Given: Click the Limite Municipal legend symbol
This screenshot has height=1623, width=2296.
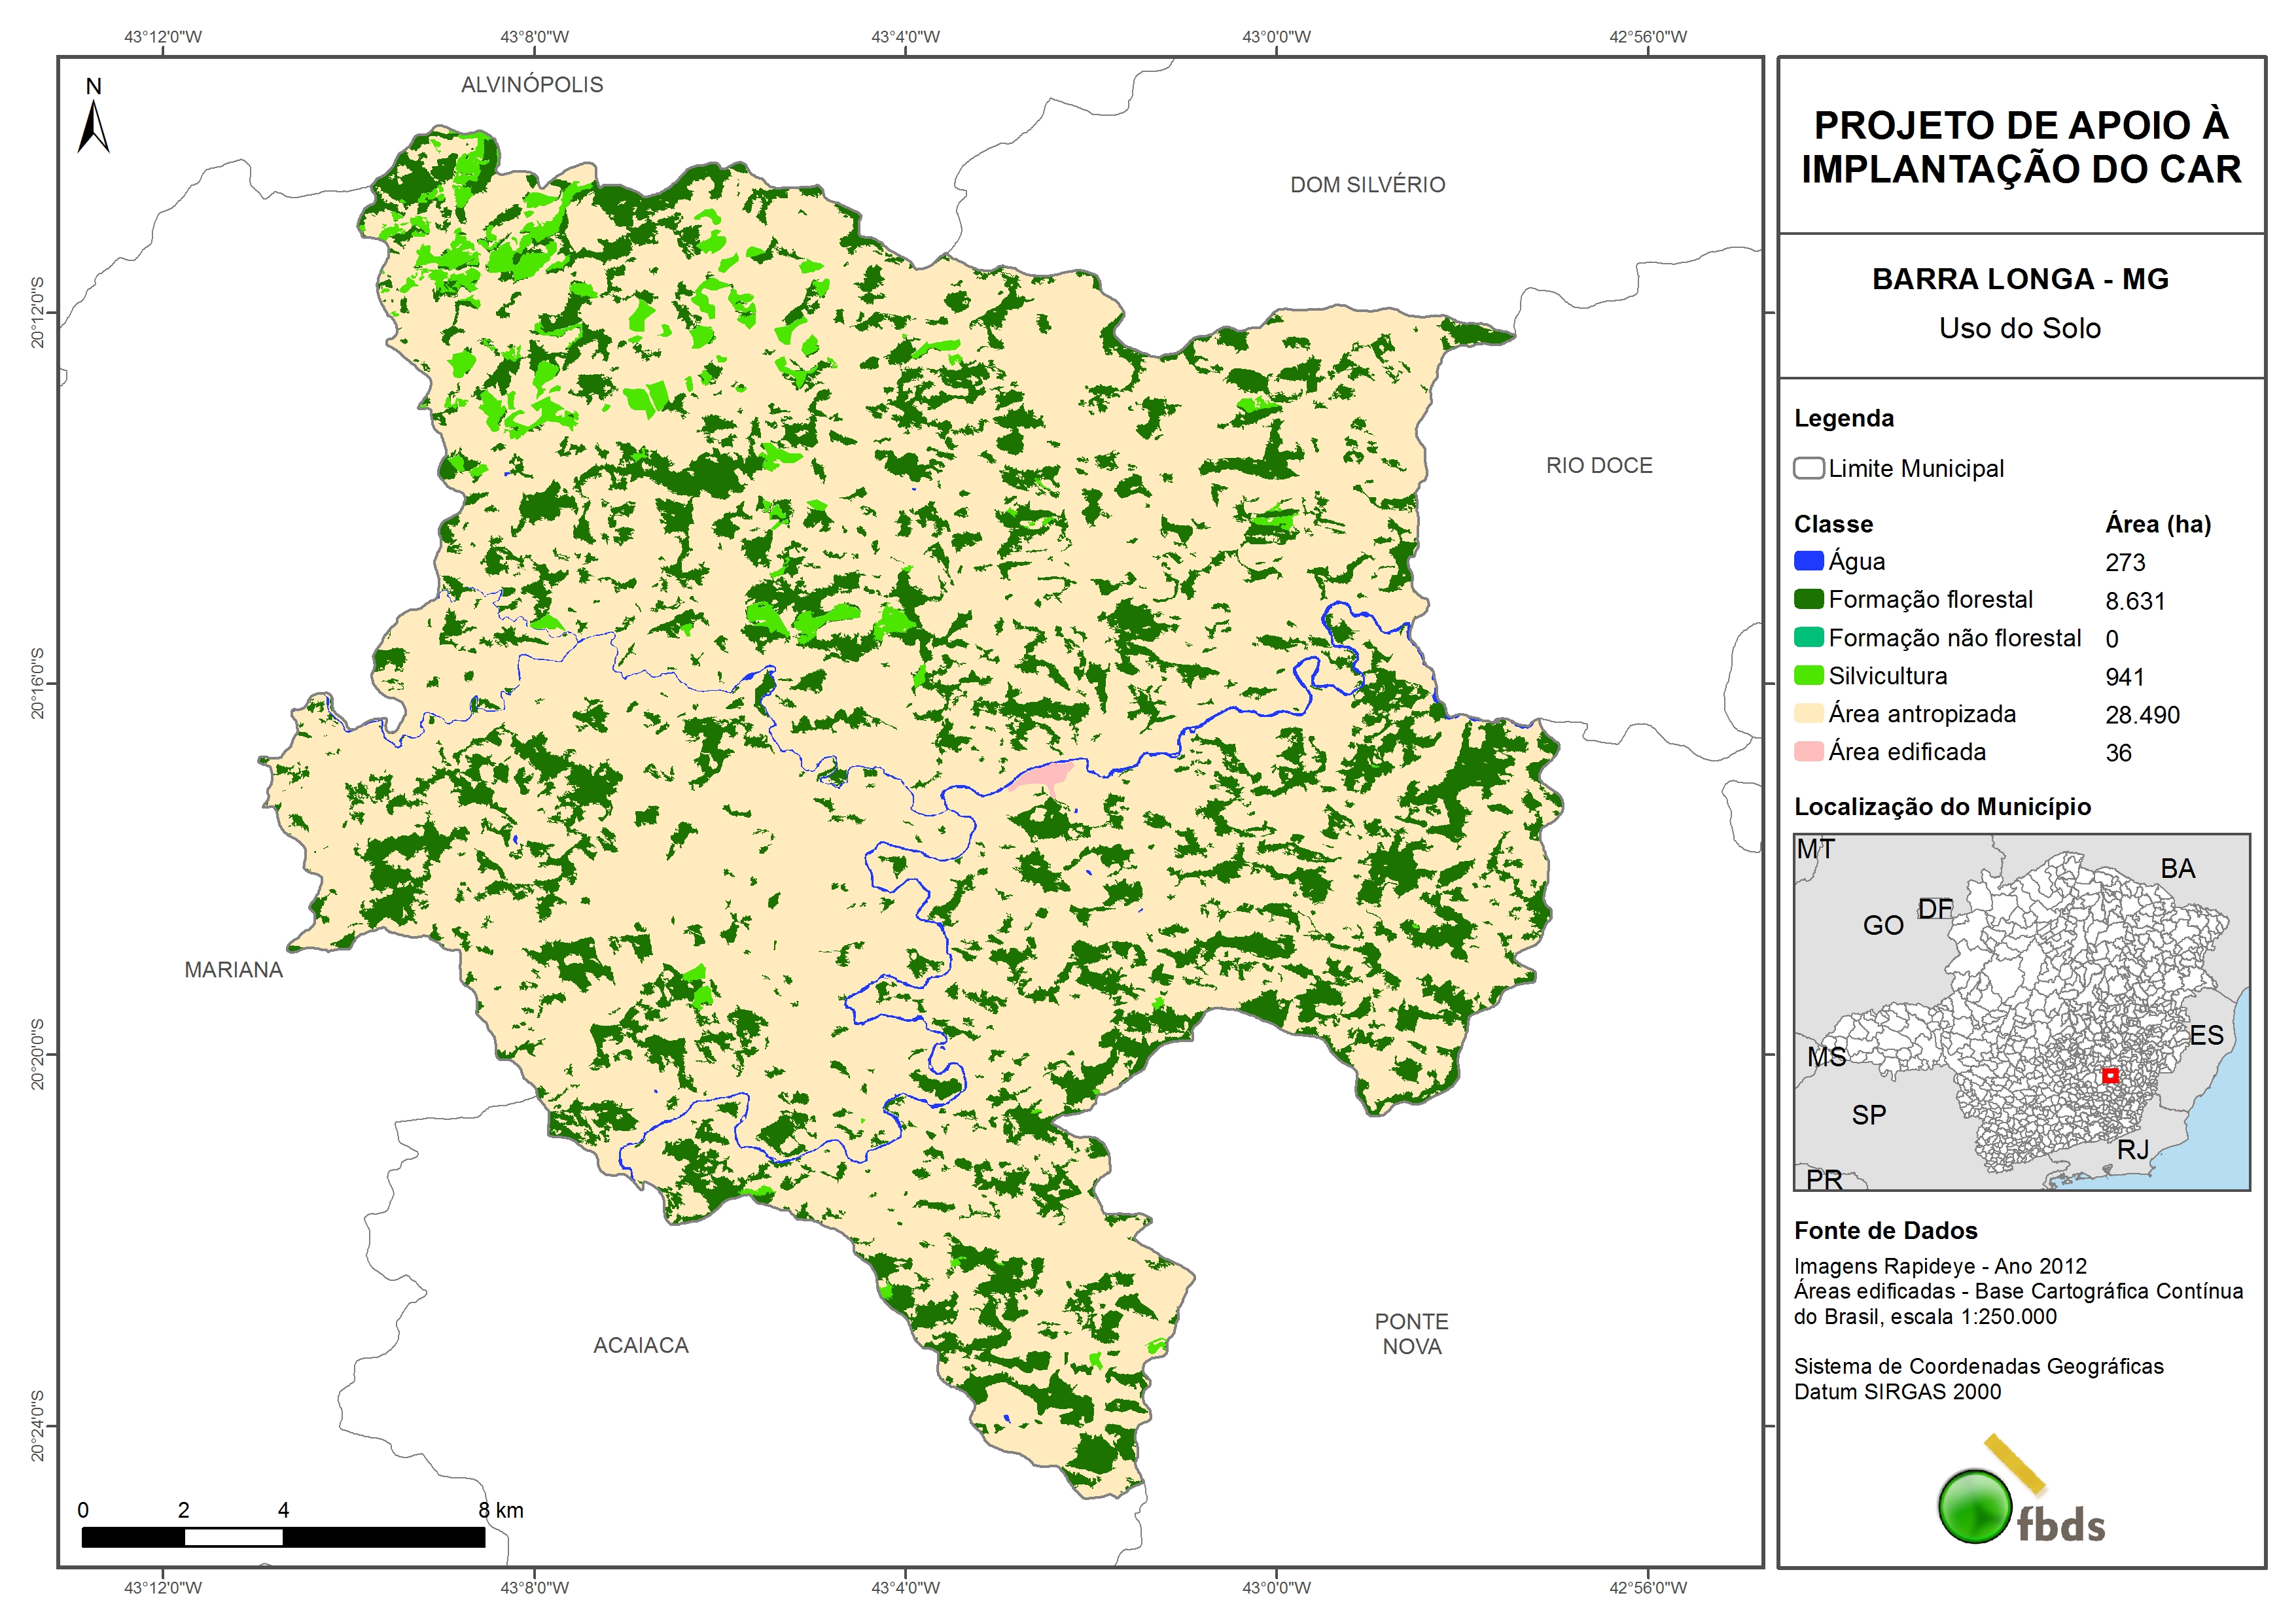Looking at the screenshot, I should pos(1808,469).
